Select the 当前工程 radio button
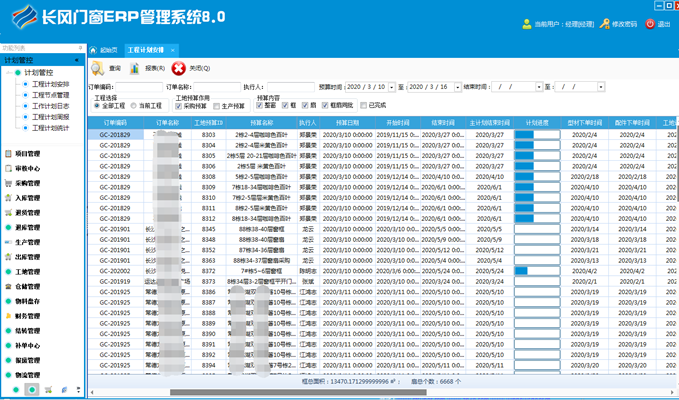This screenshot has height=400, width=679. pos(133,105)
